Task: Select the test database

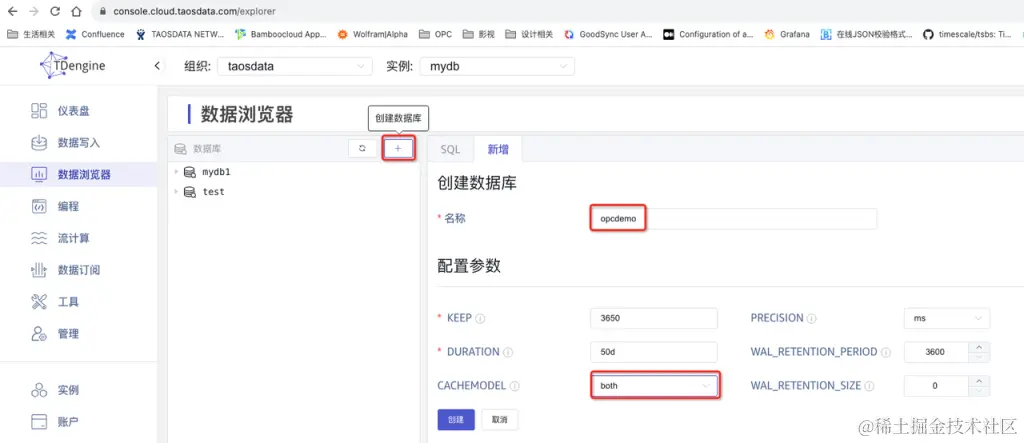Action: click(213, 192)
